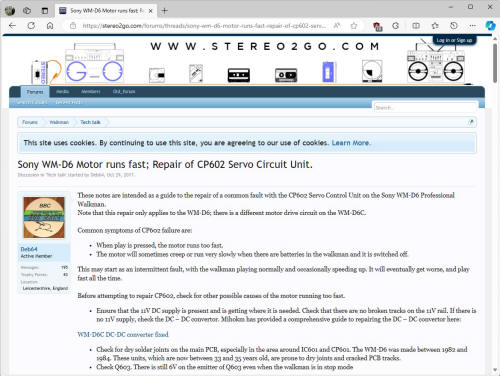Click the Log in or Sign up button
500x376 pixels.
tap(455, 40)
